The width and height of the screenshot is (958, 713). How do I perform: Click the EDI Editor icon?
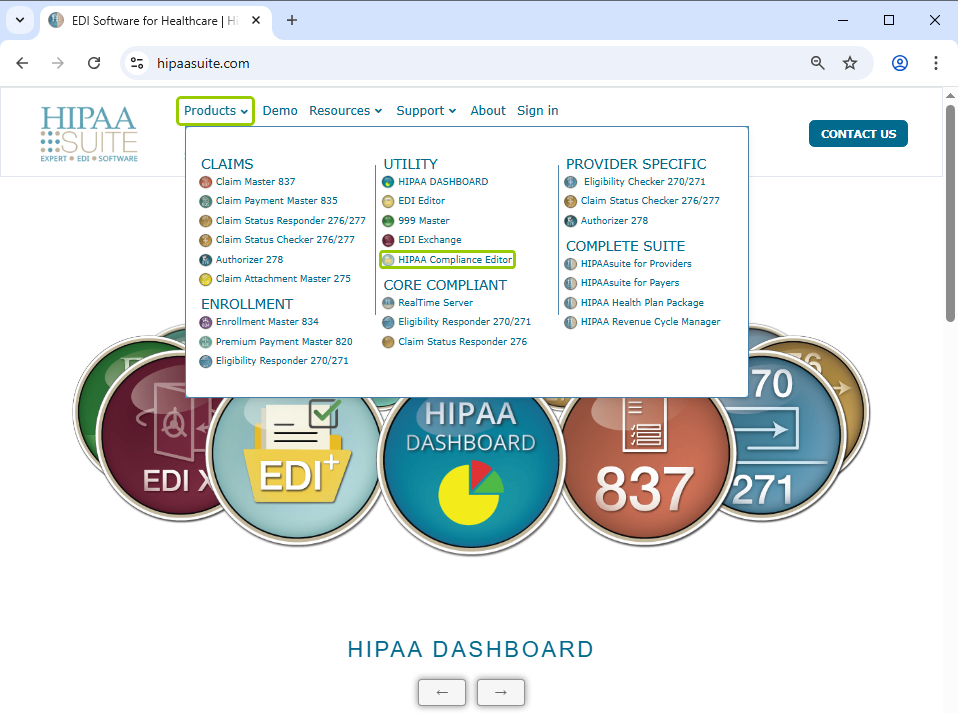(x=388, y=201)
